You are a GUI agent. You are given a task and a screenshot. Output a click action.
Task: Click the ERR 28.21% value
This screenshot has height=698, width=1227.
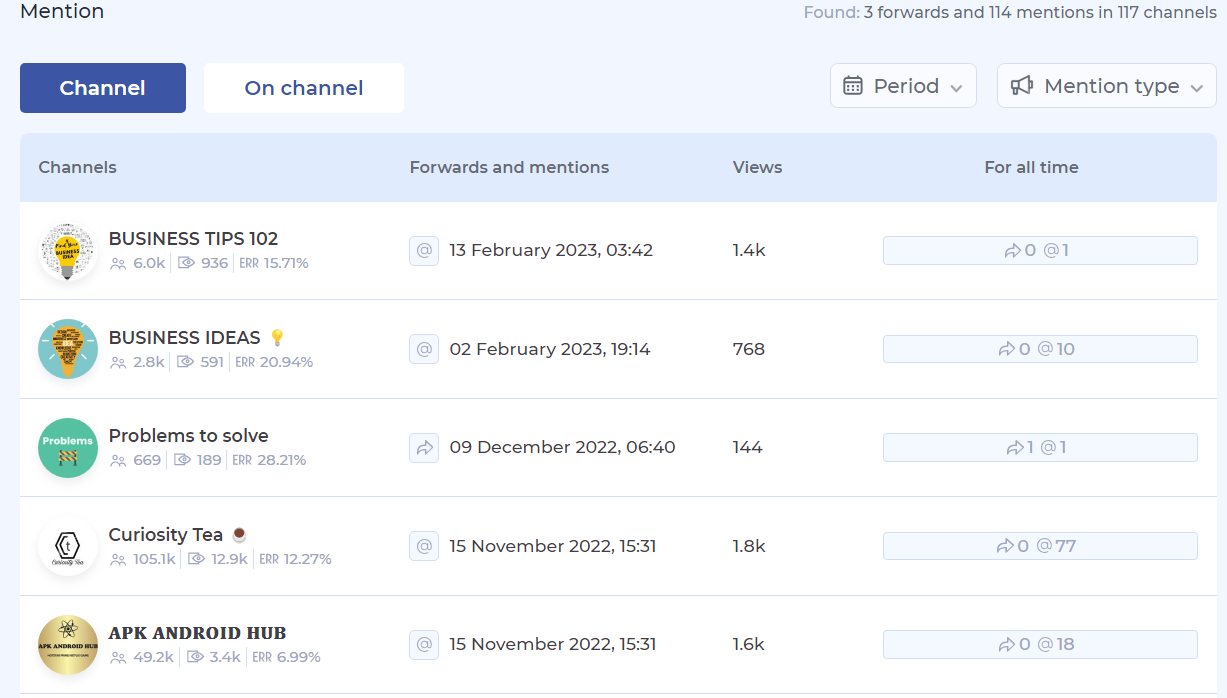point(269,460)
